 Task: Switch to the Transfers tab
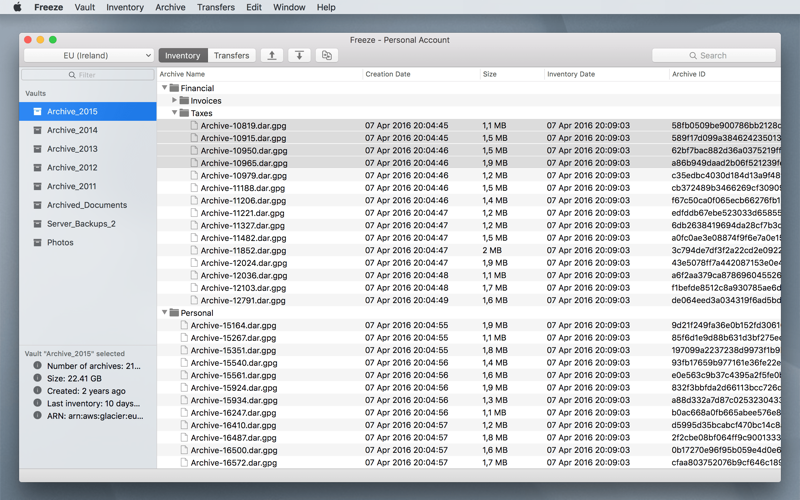(x=232, y=55)
